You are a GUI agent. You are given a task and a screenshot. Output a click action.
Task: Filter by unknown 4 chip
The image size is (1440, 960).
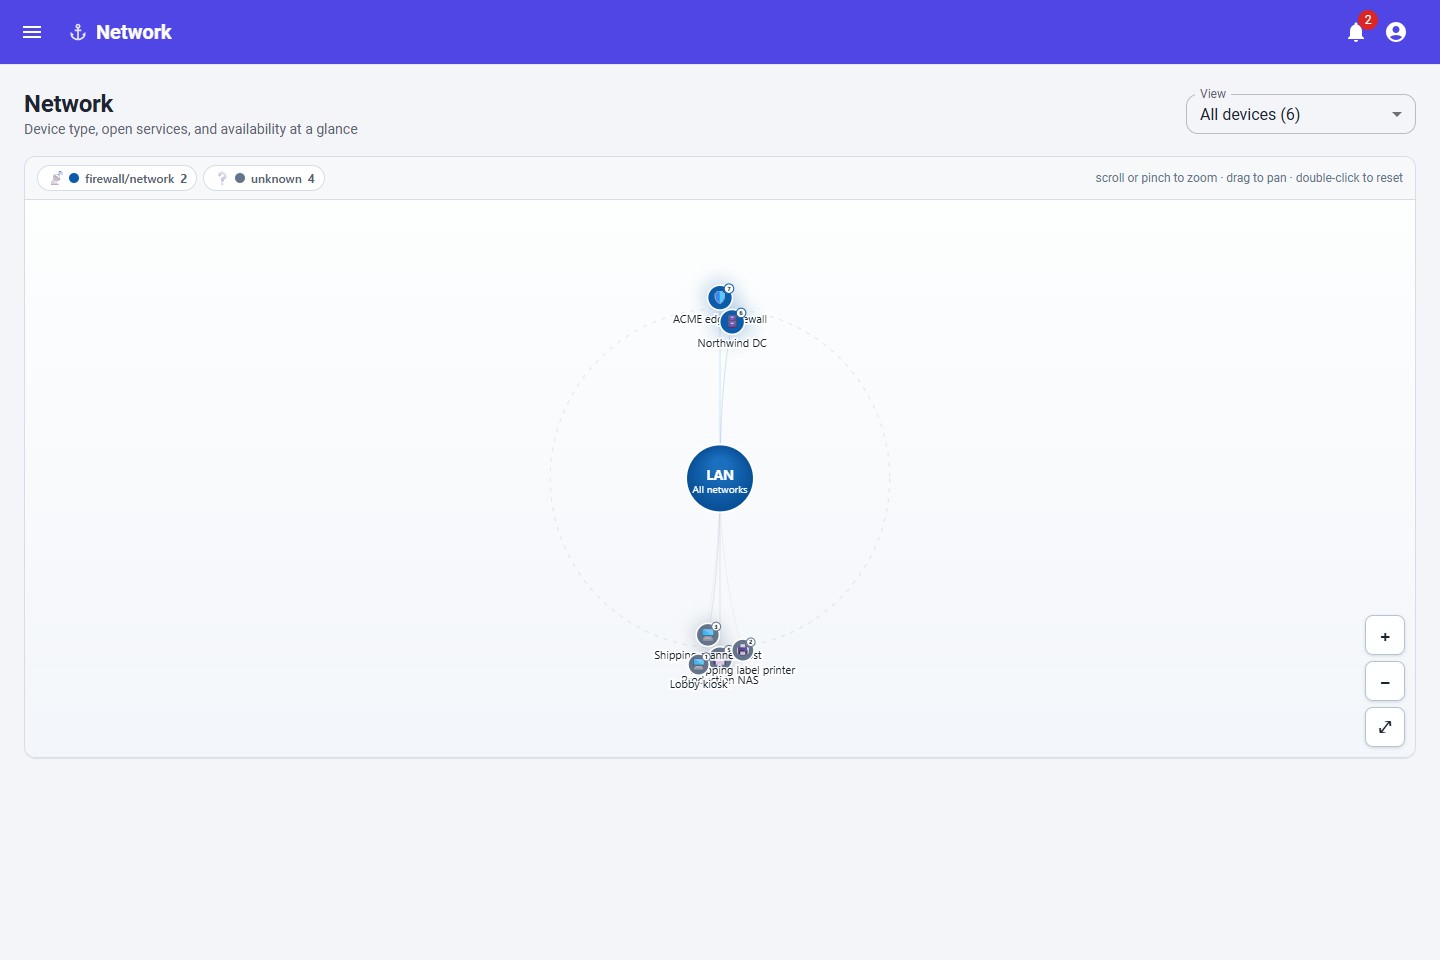pos(264,178)
